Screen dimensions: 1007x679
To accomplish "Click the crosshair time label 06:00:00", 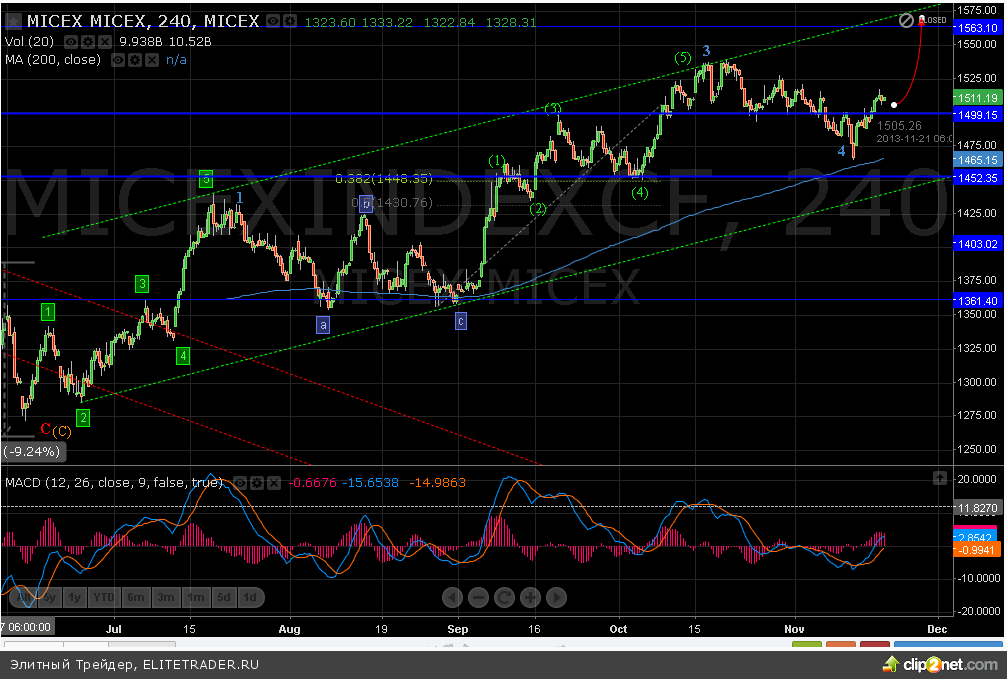I will [27, 627].
